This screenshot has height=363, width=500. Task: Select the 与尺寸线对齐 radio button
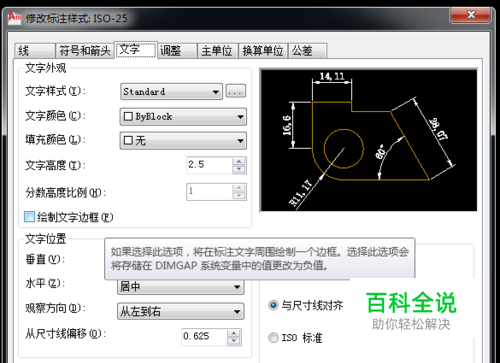273,305
